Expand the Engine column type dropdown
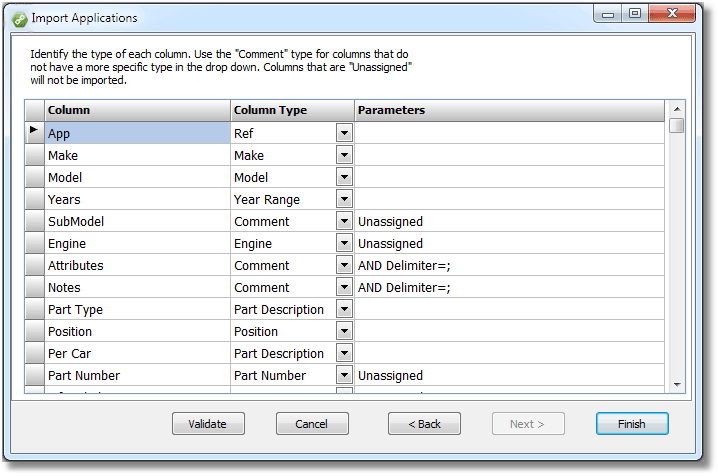Screen dimensions: 718x476 tap(344, 243)
